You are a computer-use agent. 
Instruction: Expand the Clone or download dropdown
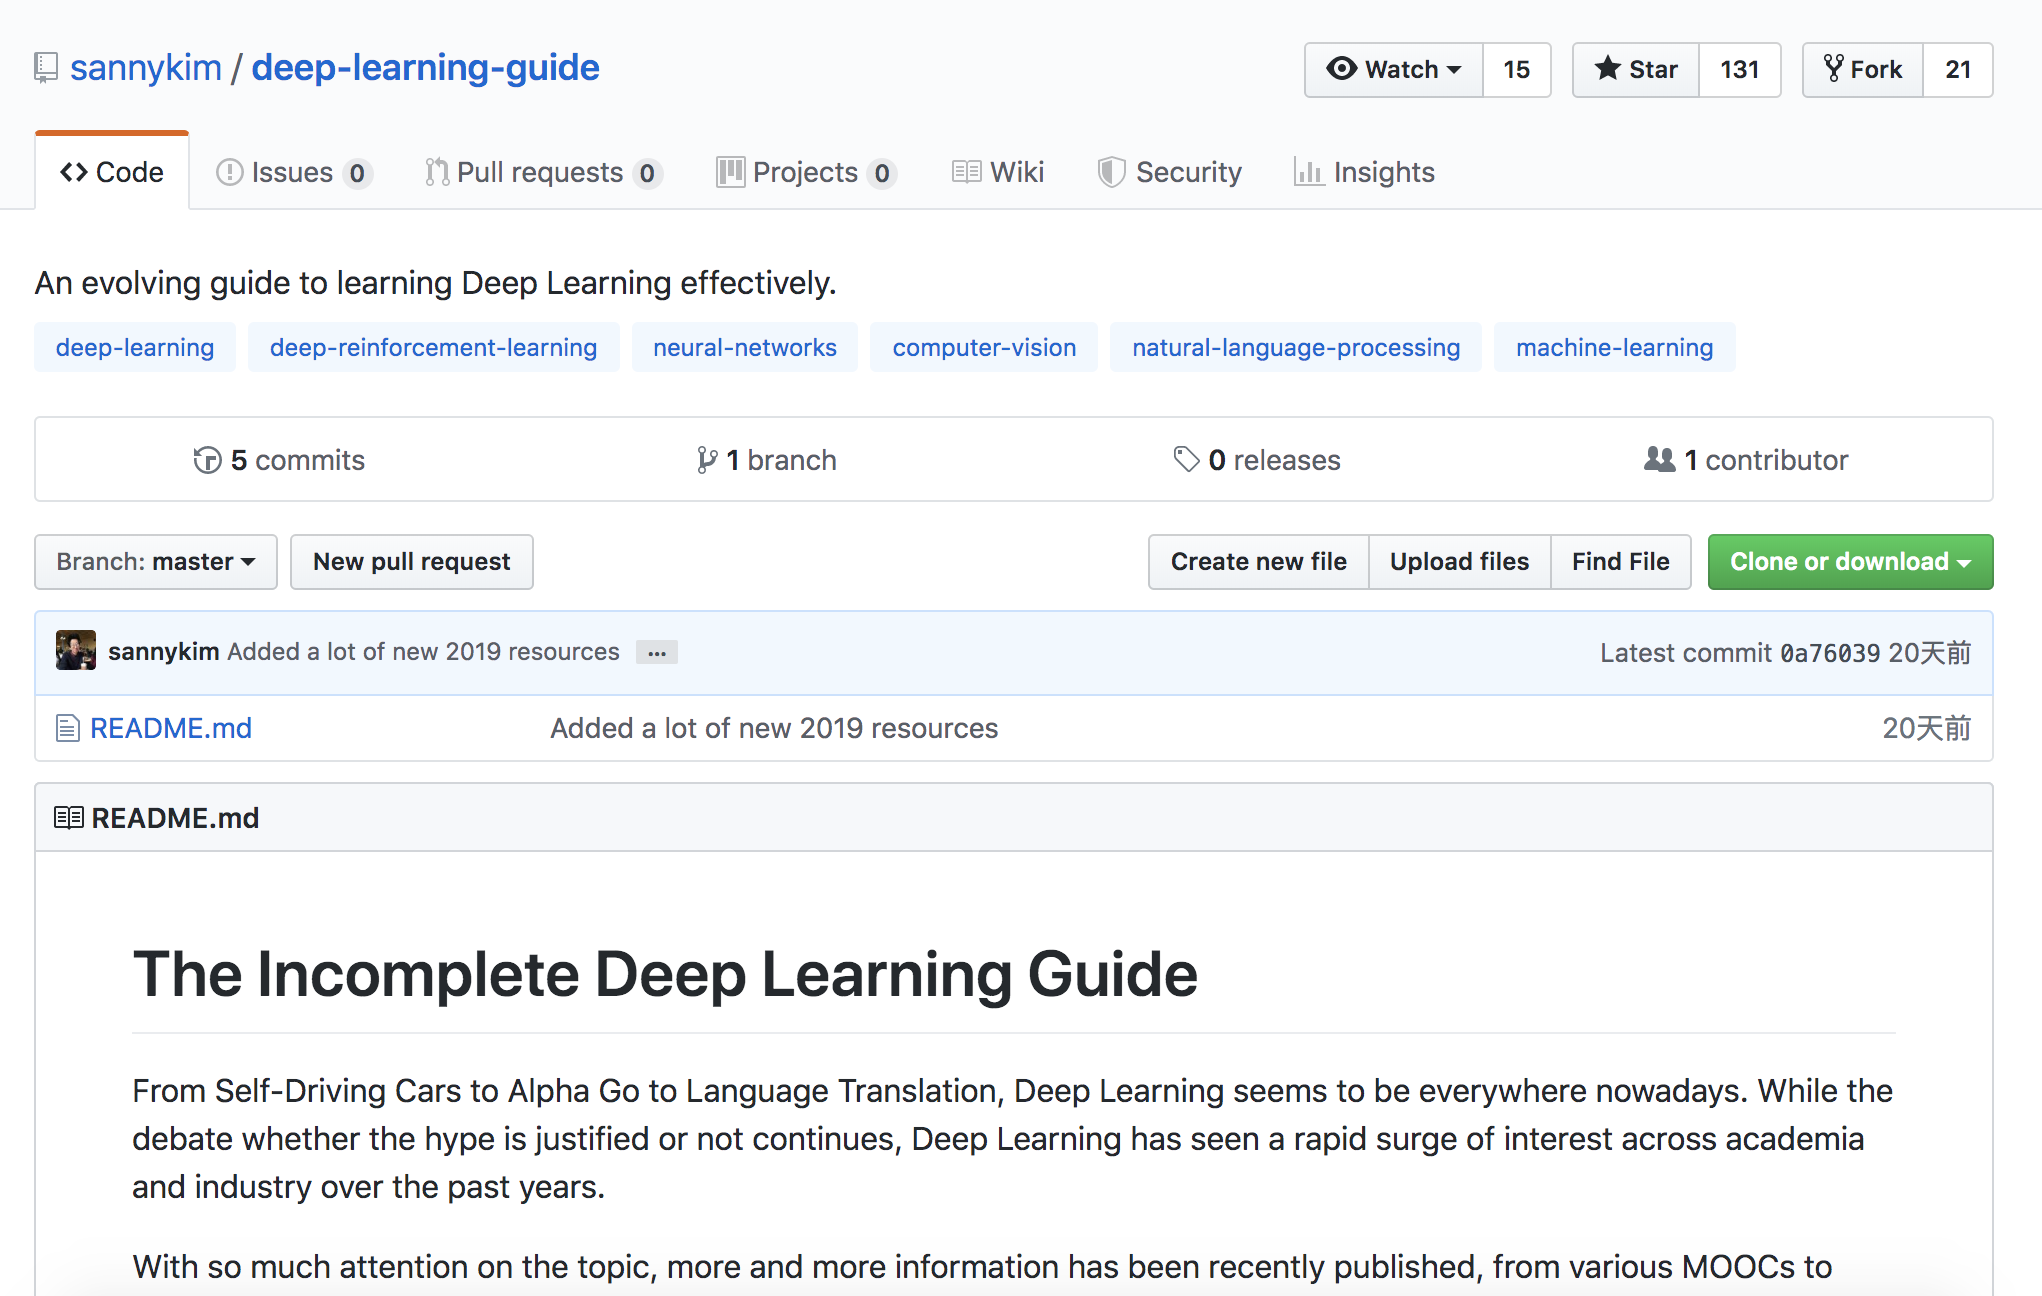(1850, 562)
